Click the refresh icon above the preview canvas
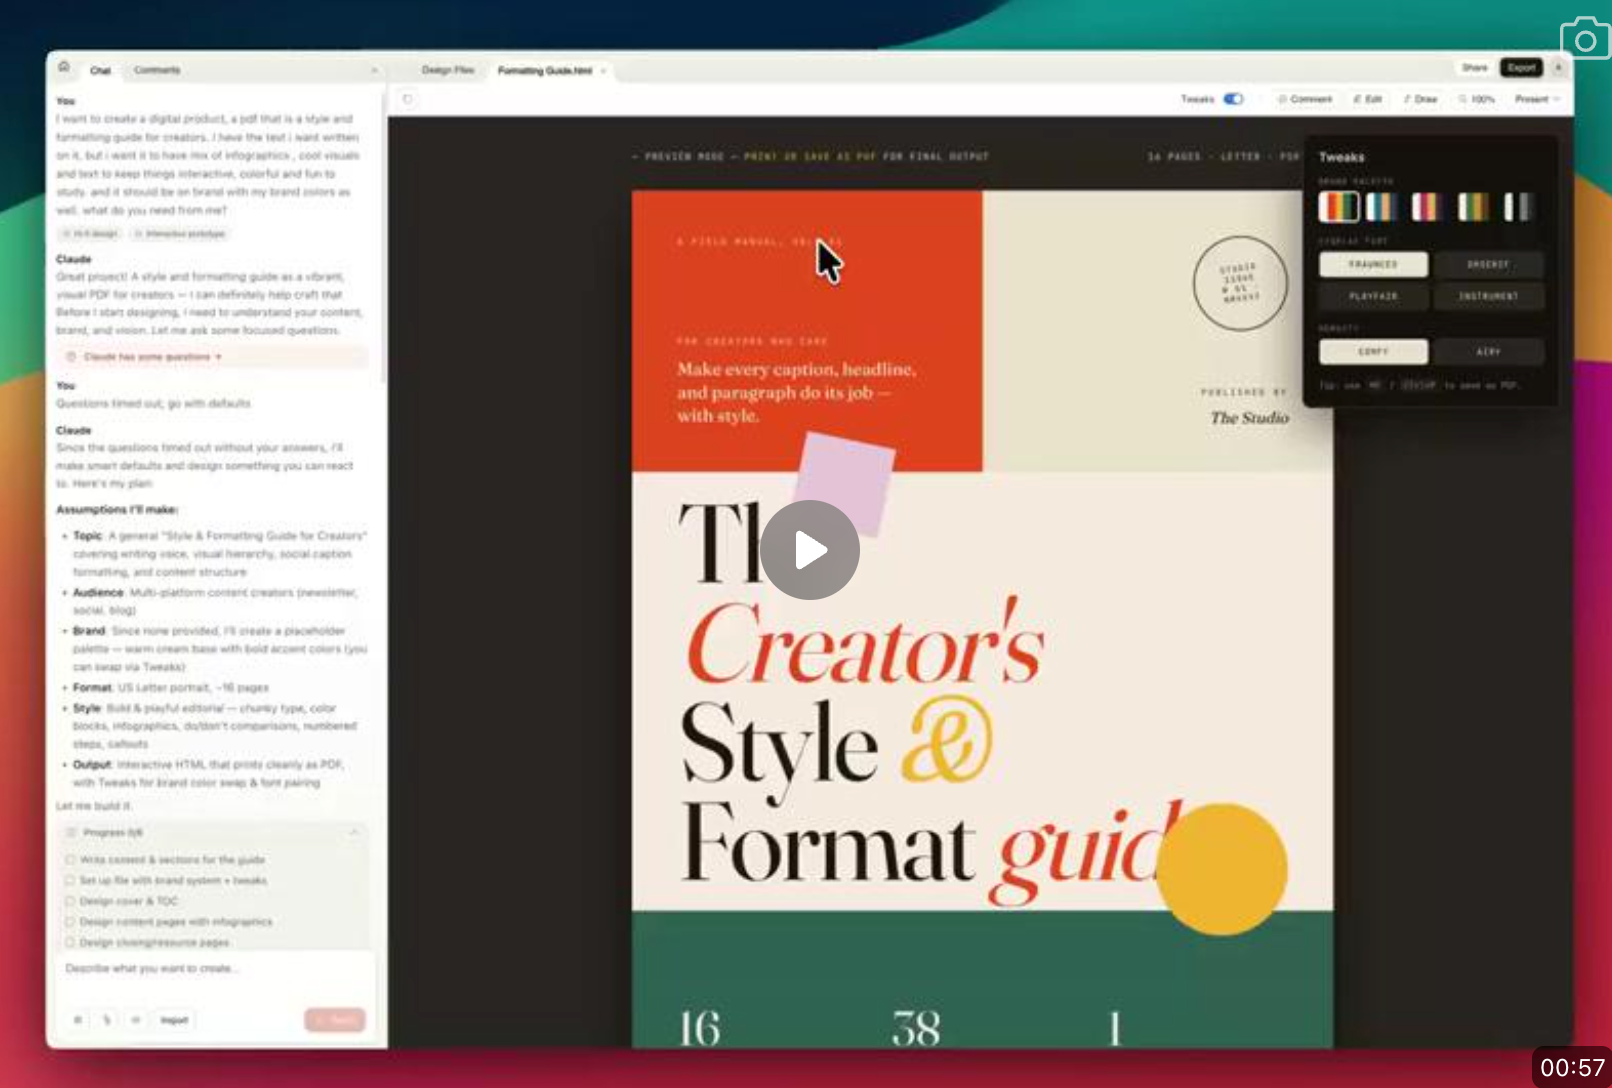This screenshot has height=1088, width=1612. 408,99
